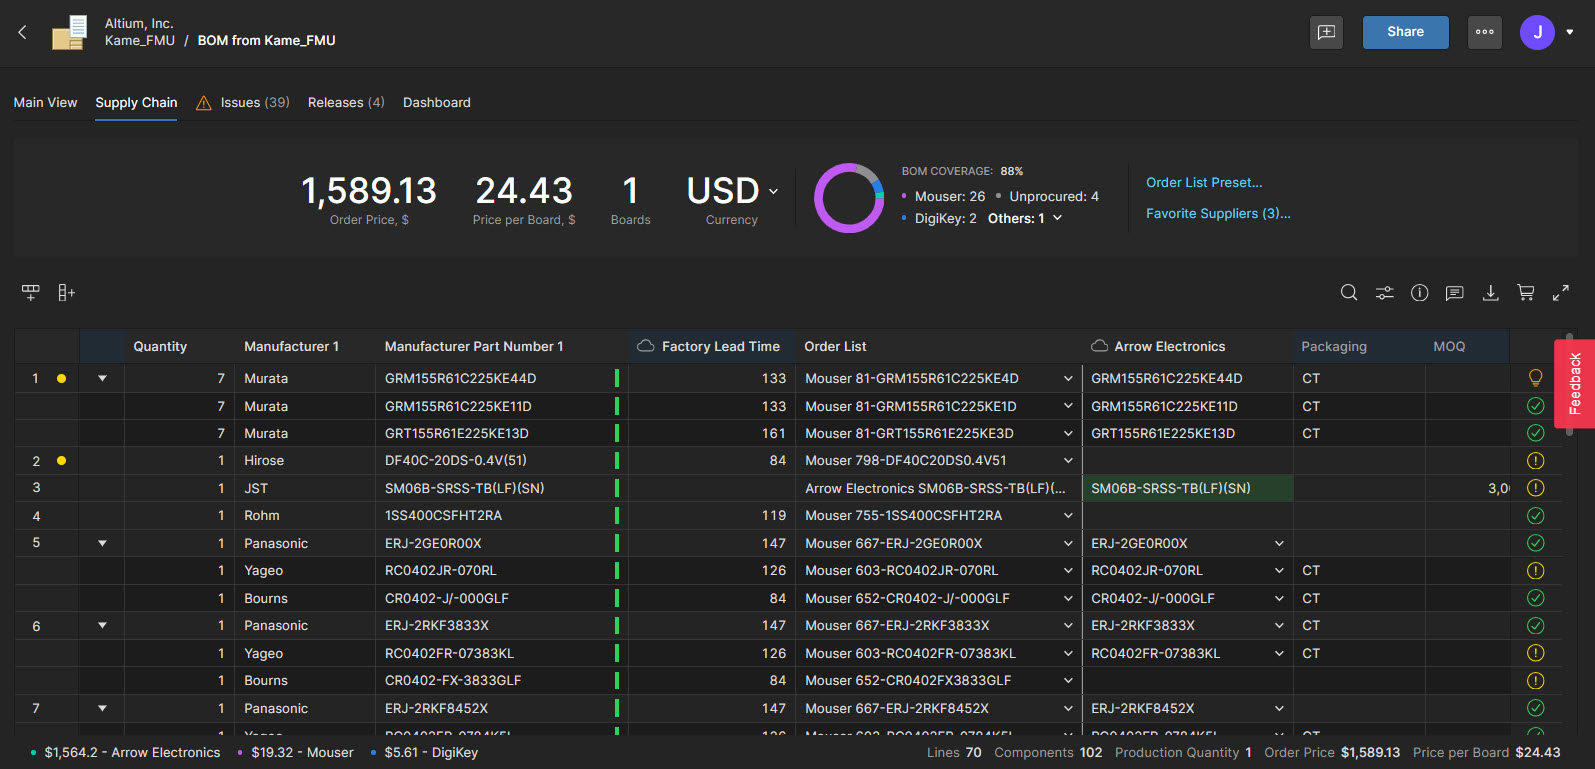Open Arrow dropdown for CR0402-J/-000GLF

point(1279,598)
